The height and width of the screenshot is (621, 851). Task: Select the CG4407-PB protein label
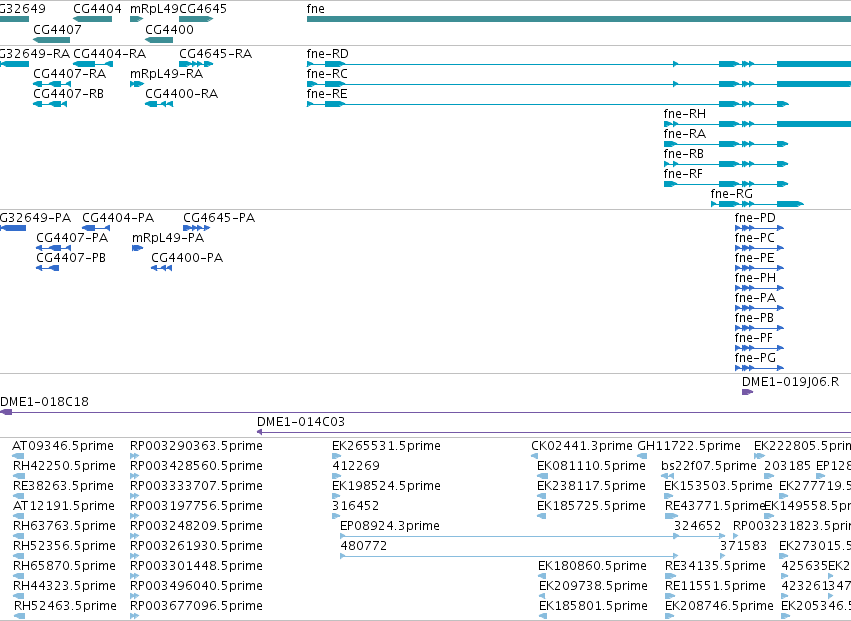71,258
